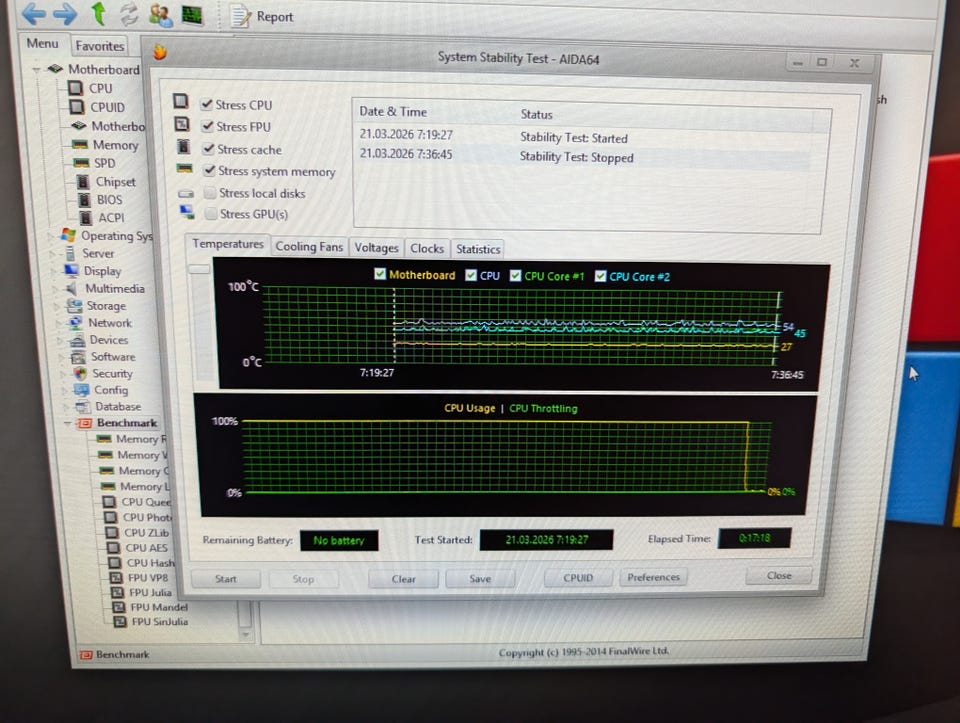Select the Database tree icon
The height and width of the screenshot is (723, 960).
[83, 406]
